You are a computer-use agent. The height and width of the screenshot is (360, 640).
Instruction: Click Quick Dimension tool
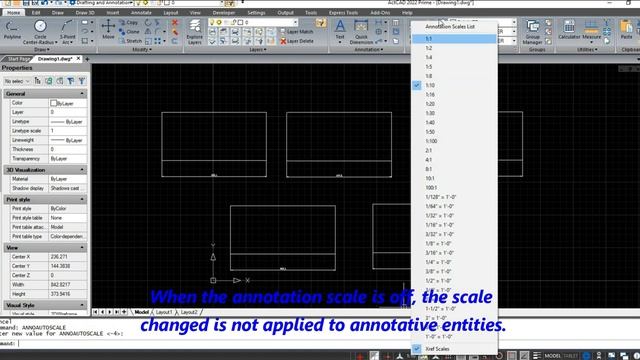(x=361, y=32)
